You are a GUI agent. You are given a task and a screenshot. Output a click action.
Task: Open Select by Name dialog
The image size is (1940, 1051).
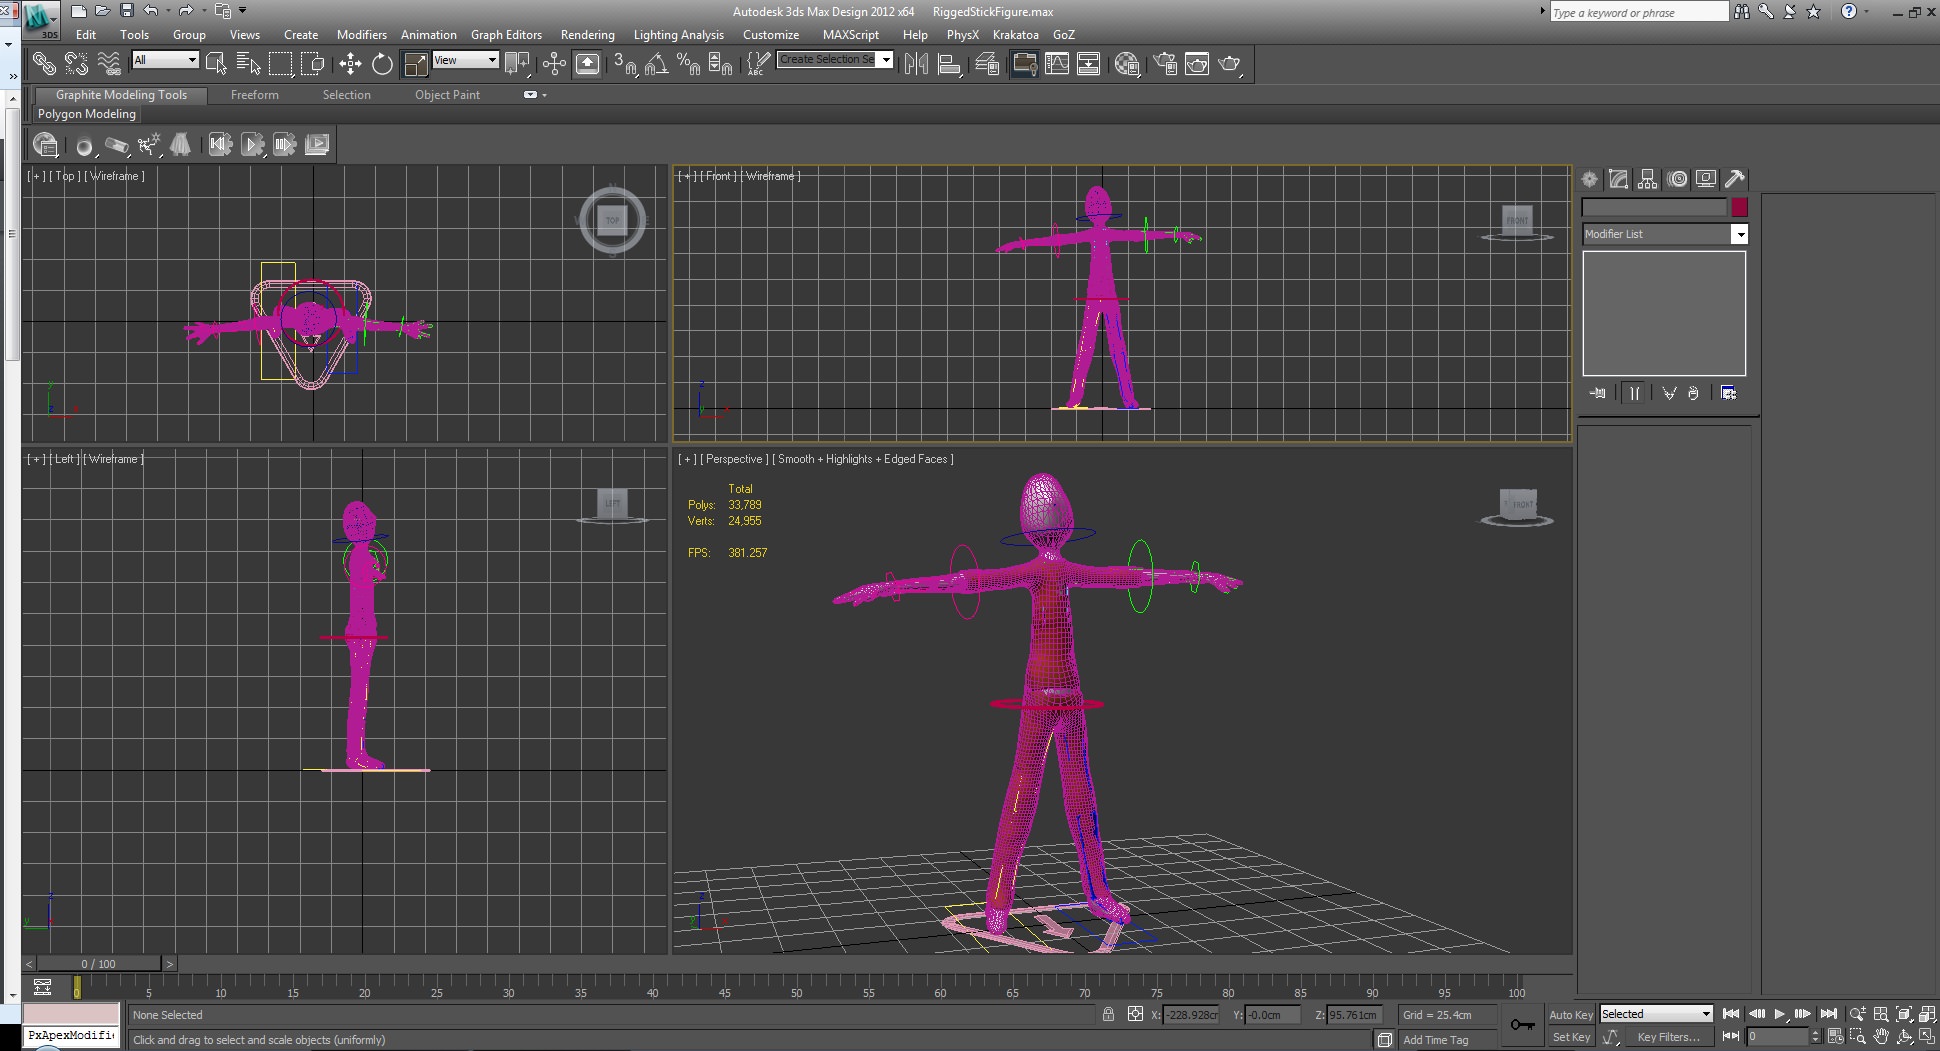[x=248, y=64]
